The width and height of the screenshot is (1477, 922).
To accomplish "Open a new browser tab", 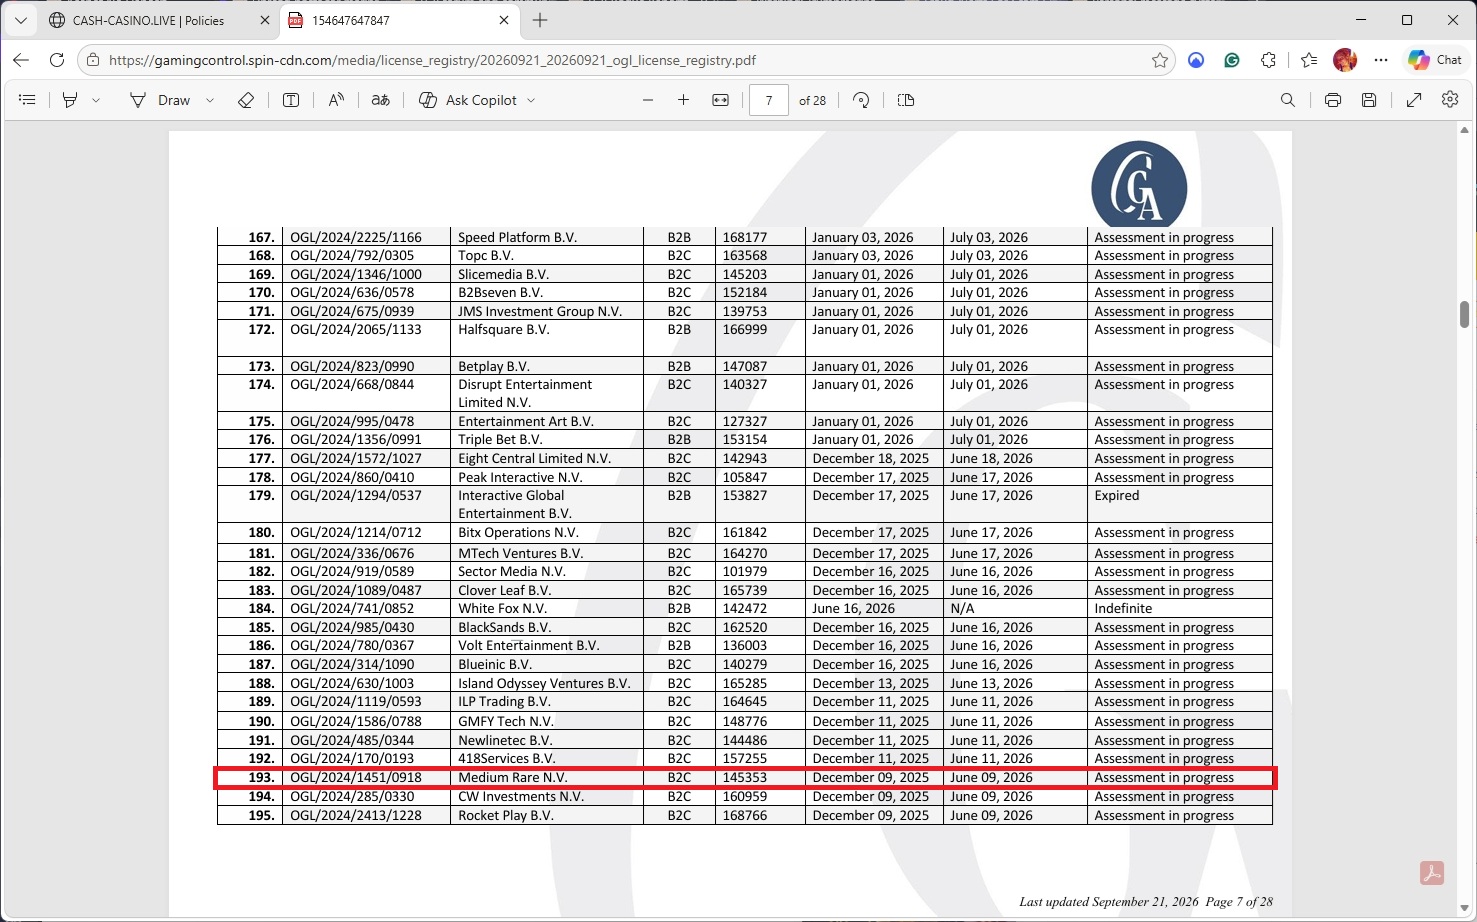I will 540,20.
